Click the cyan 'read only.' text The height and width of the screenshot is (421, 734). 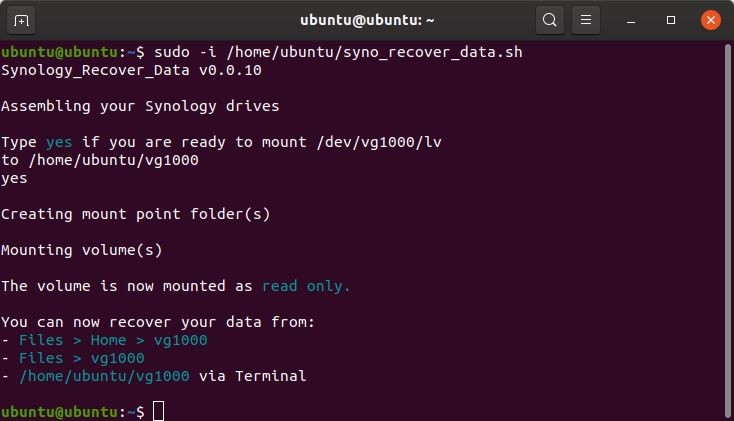coord(306,286)
